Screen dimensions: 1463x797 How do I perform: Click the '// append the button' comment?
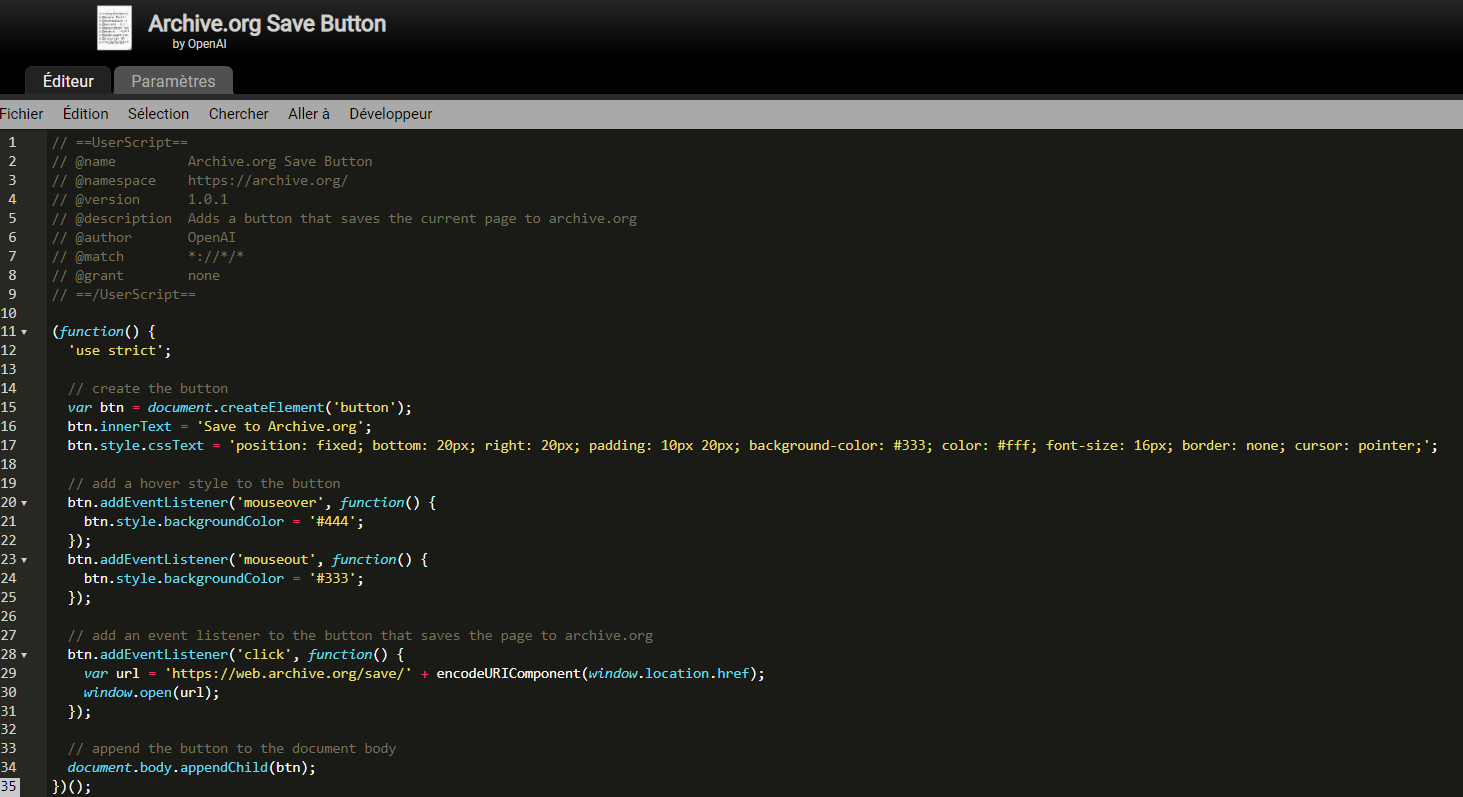[x=232, y=749]
